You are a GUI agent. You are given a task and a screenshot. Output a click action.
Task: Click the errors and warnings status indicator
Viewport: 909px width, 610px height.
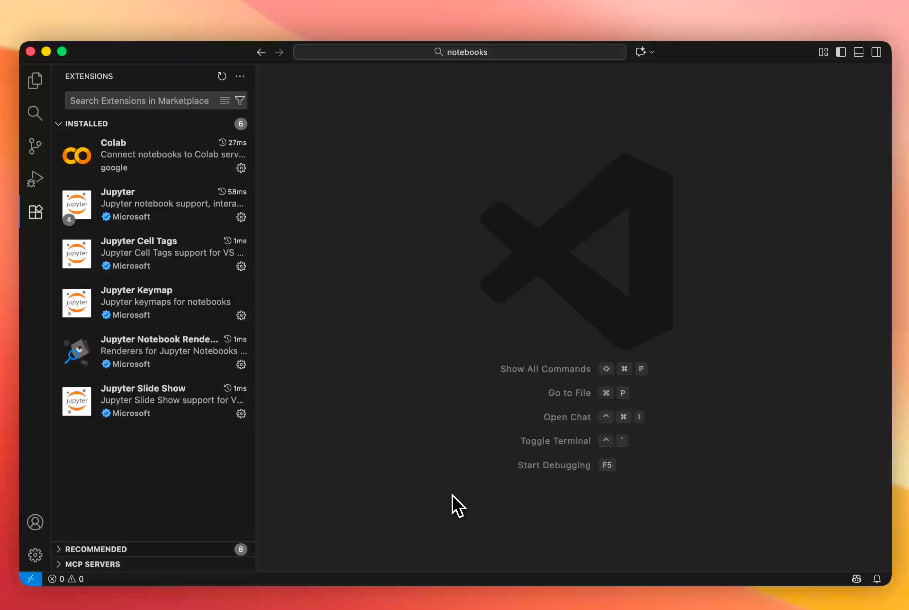click(x=66, y=579)
